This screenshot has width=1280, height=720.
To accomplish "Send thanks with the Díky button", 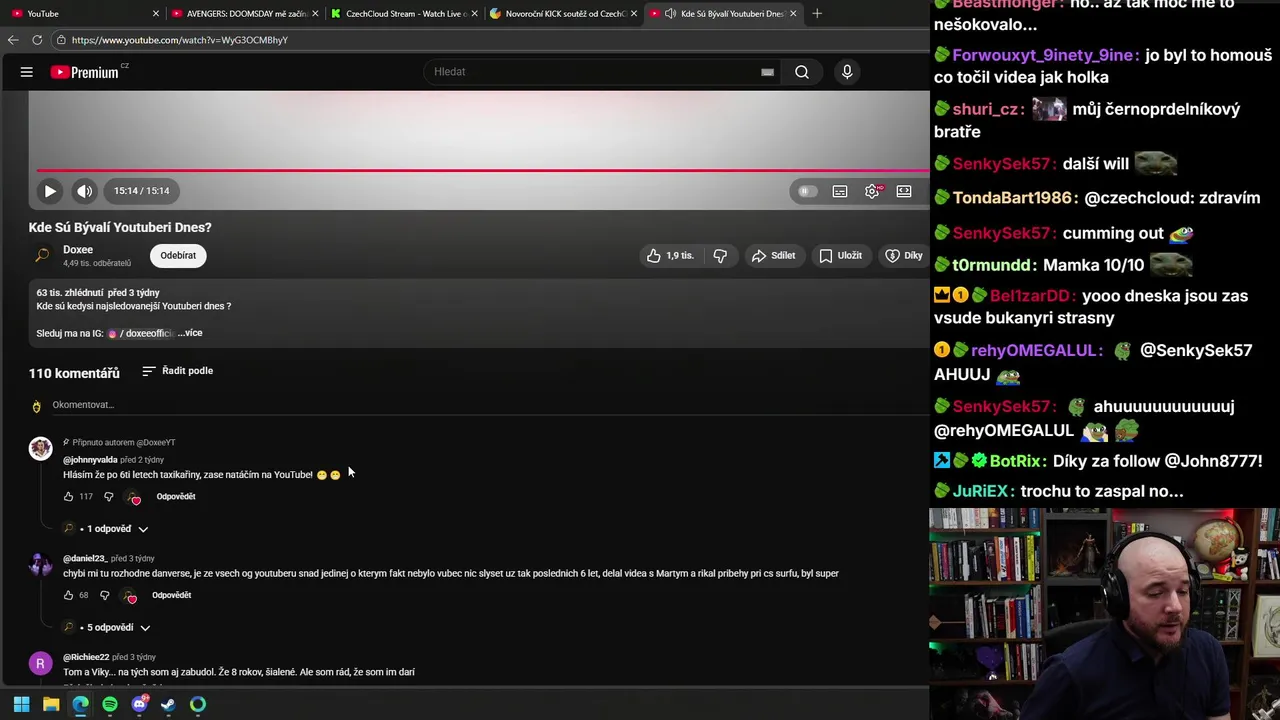I will point(904,256).
